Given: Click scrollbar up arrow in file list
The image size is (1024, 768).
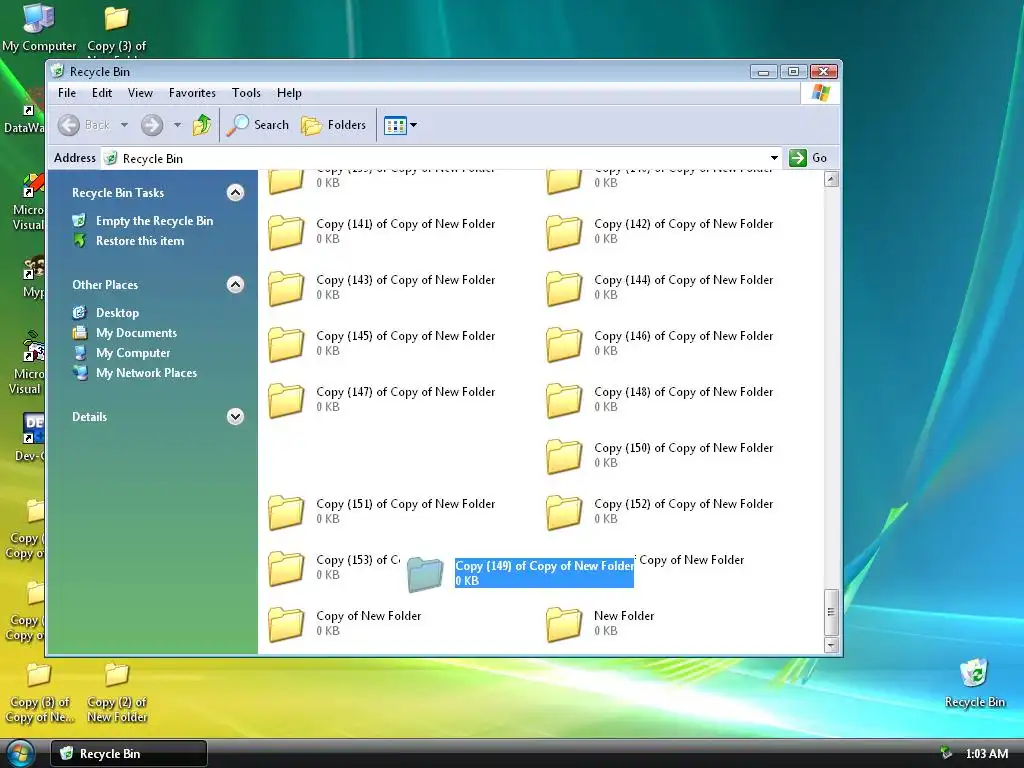Looking at the screenshot, I should pos(831,179).
